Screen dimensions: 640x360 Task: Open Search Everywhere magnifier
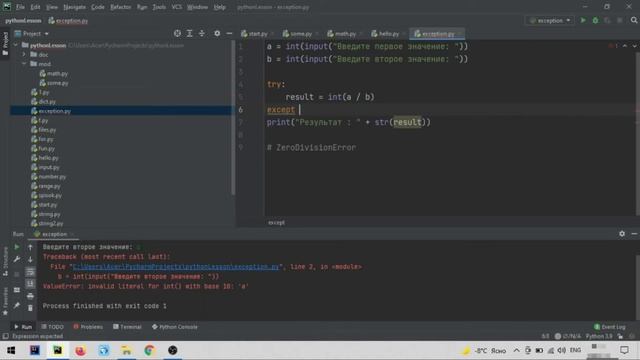point(634,20)
